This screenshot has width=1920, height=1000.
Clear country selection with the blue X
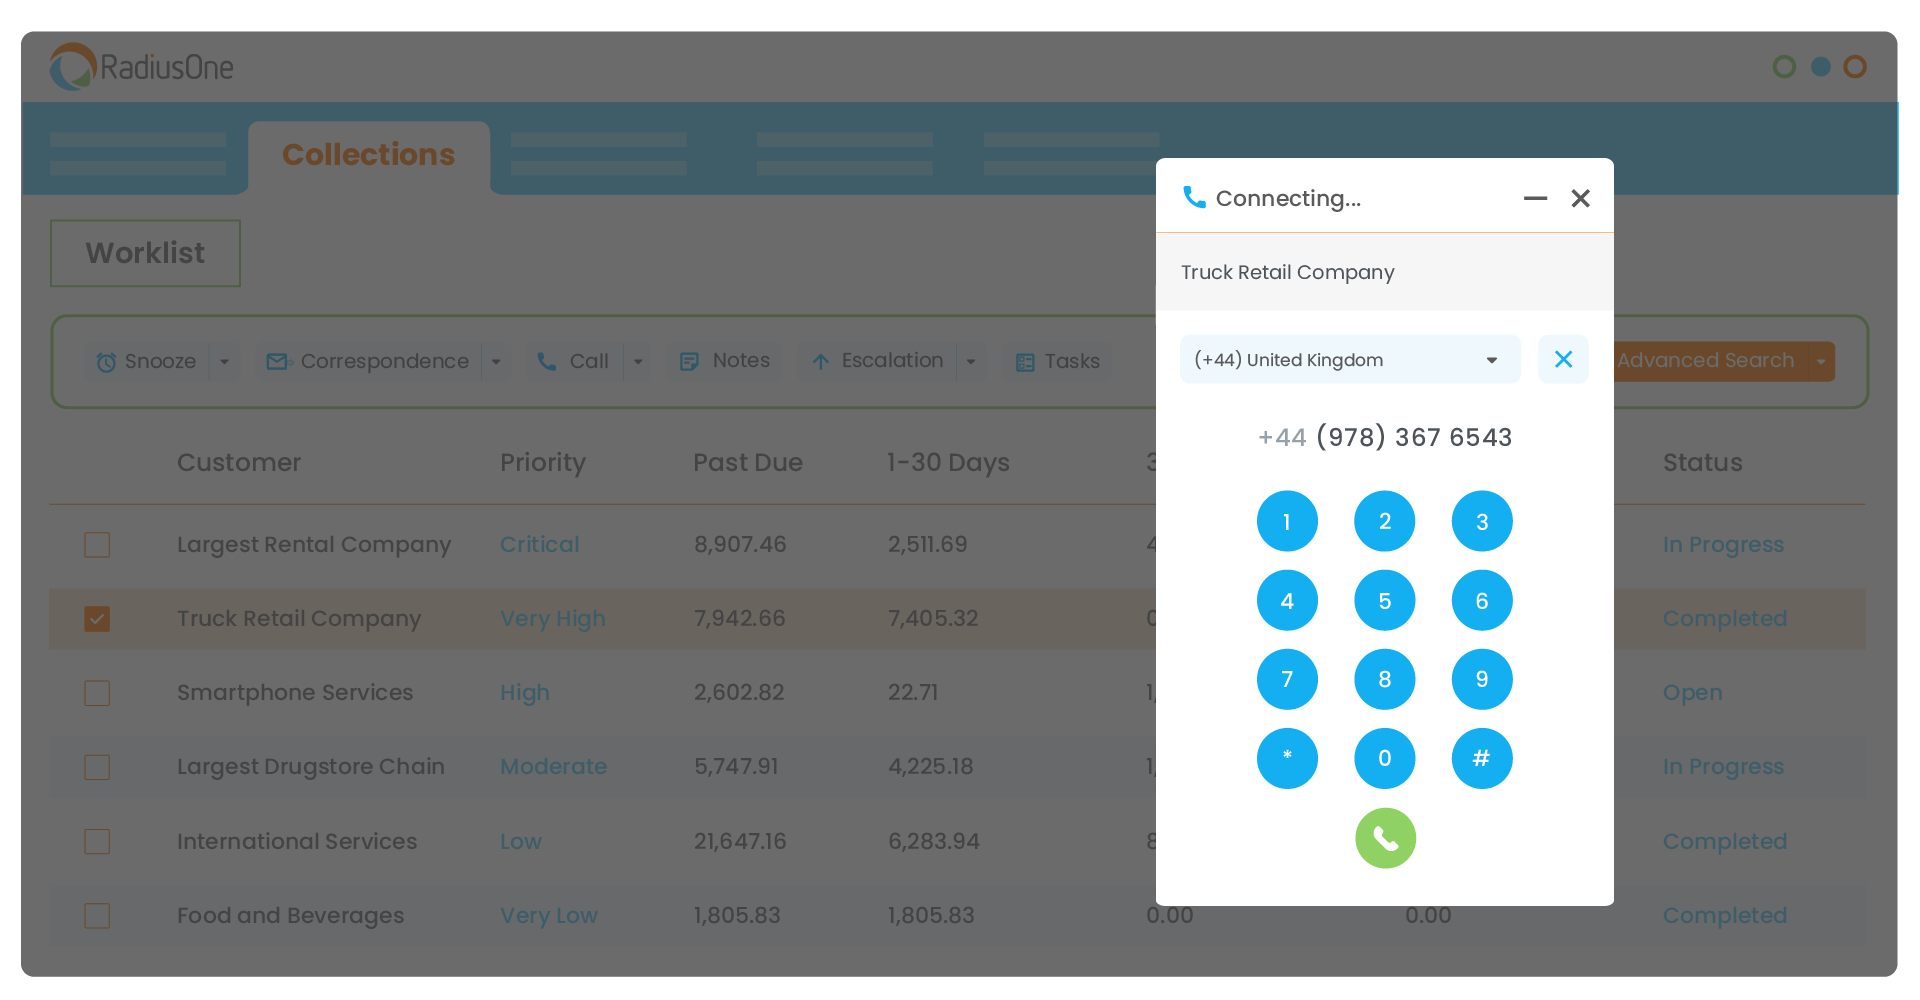(1563, 359)
